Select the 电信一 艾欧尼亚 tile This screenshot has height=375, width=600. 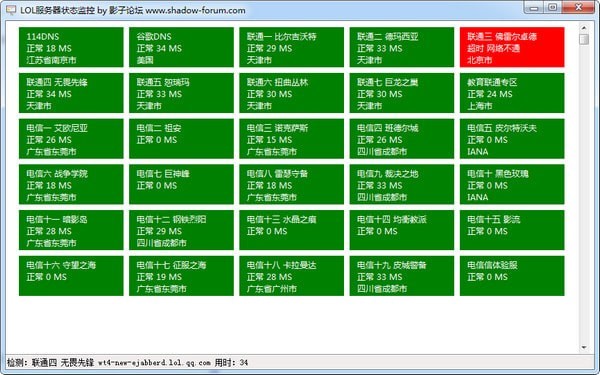point(71,139)
